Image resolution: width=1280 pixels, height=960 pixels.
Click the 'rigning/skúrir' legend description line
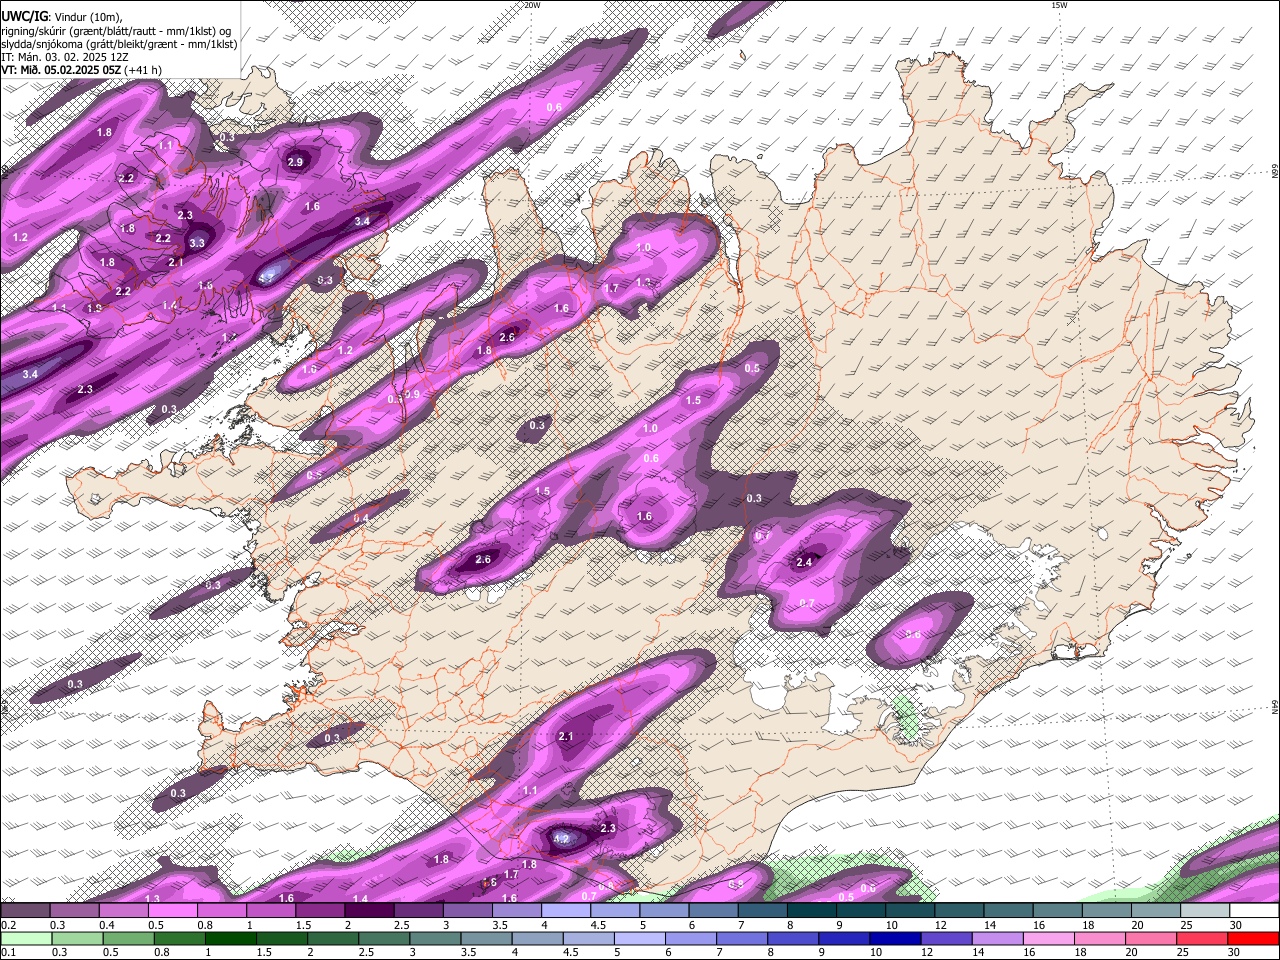(x=115, y=30)
